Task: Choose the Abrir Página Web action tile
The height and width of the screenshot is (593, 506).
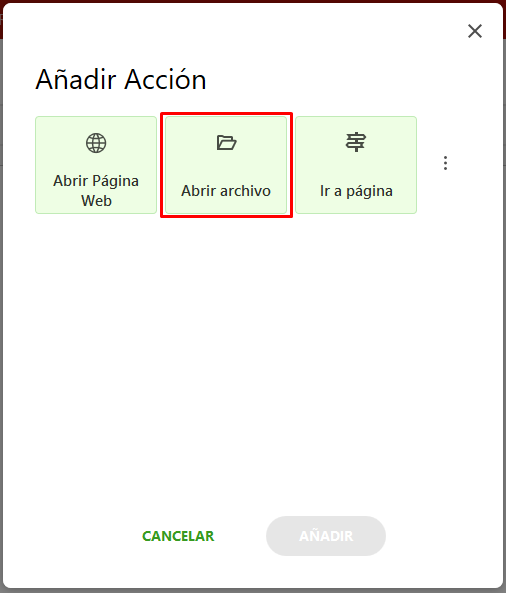Action: [96, 165]
